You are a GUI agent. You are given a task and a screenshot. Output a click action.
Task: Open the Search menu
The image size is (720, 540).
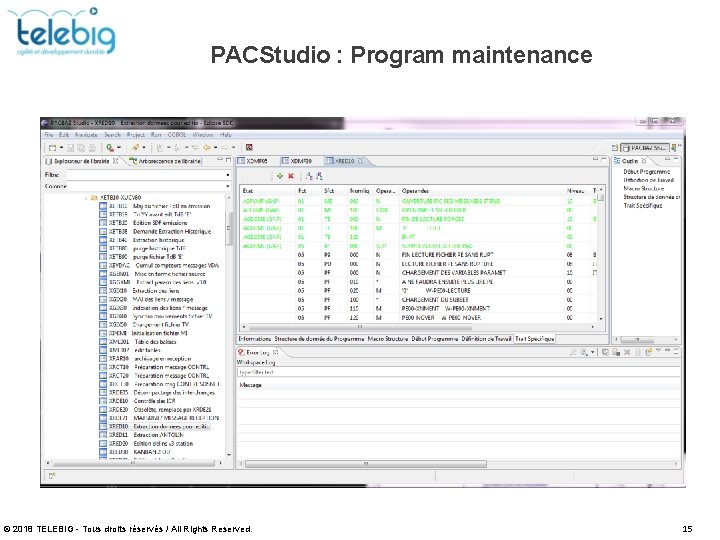(x=112, y=135)
